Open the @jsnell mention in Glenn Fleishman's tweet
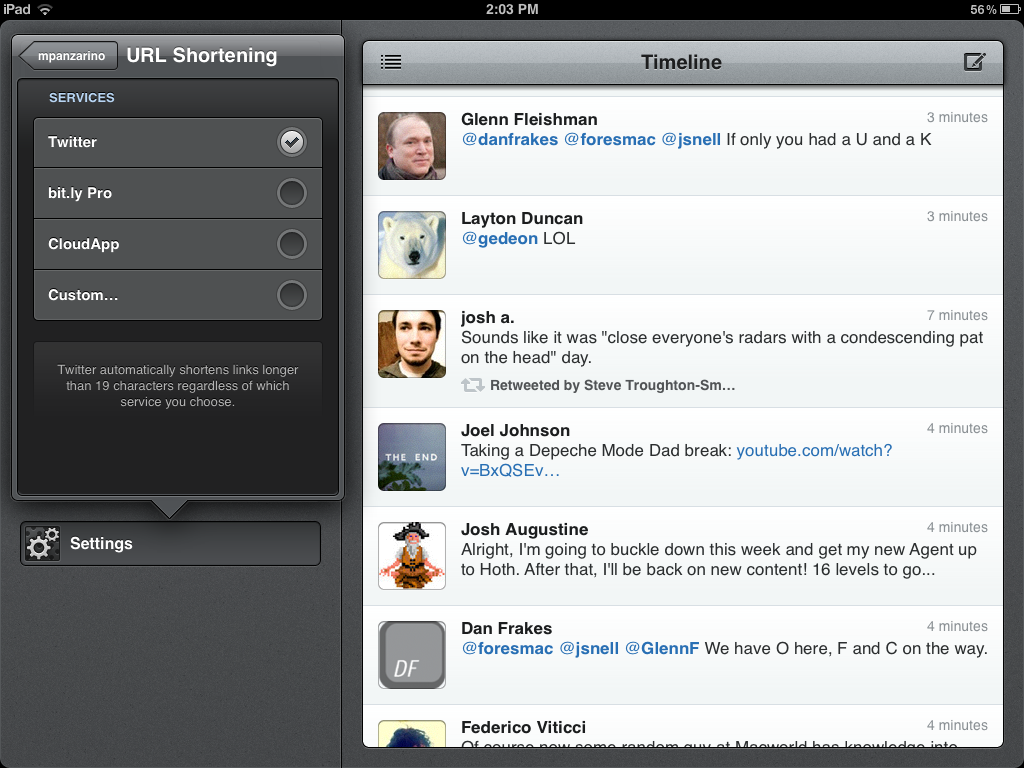 [691, 139]
